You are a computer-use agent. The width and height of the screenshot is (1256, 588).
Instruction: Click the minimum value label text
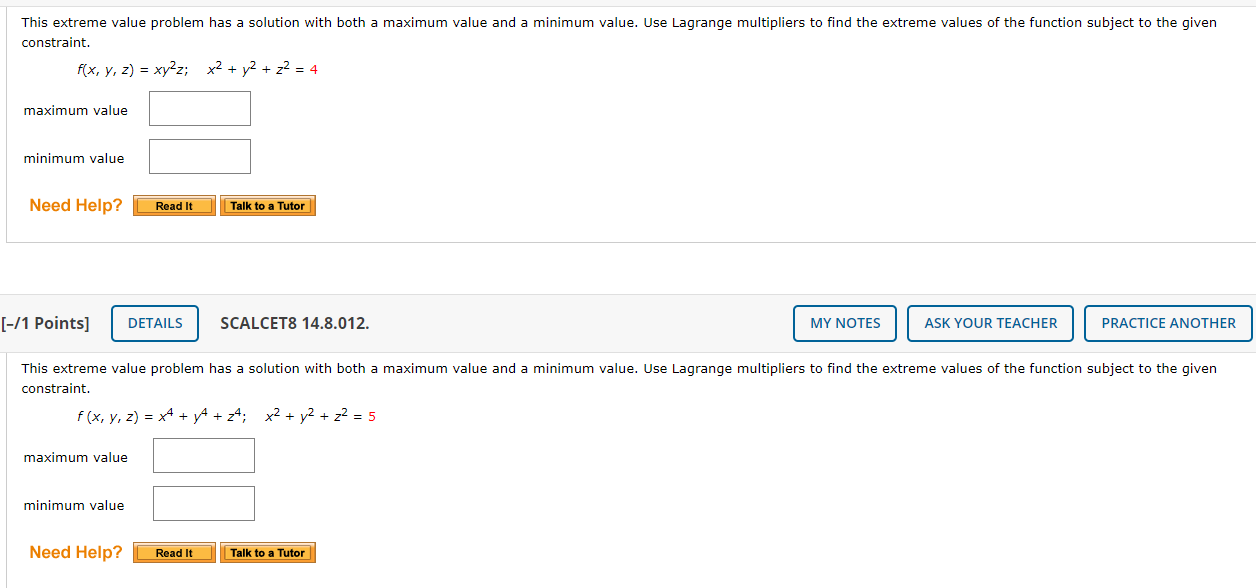[73, 158]
